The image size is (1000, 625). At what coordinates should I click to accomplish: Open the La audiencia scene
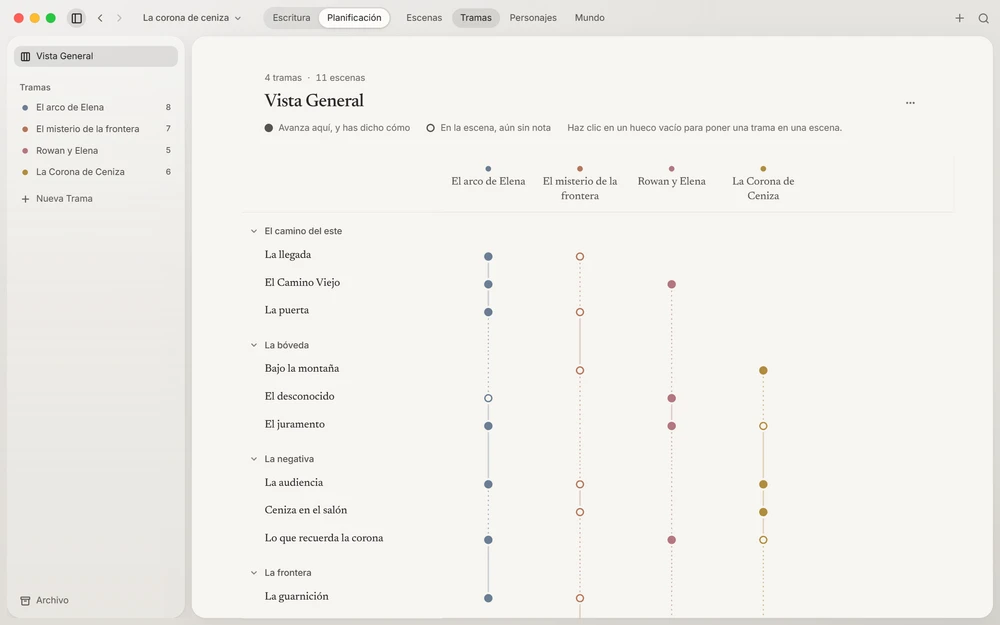pyautogui.click(x=294, y=483)
